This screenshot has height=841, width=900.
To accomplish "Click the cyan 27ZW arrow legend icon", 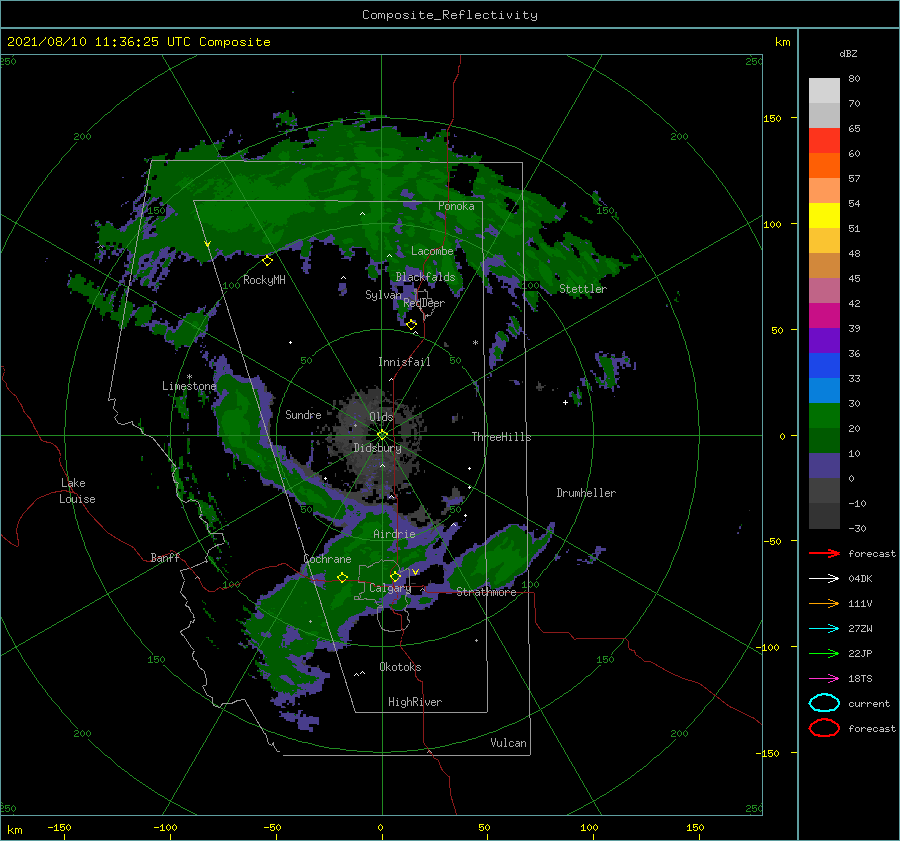I will click(x=824, y=629).
